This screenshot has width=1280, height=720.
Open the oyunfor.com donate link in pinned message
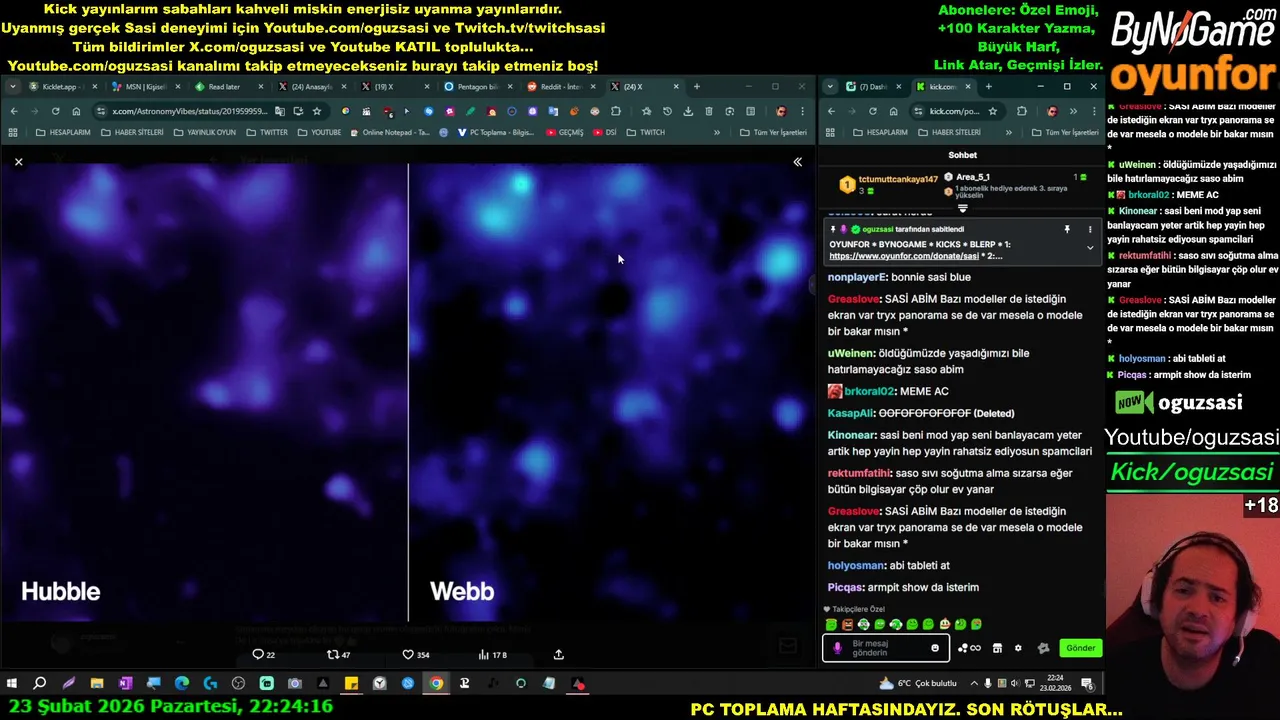[x=903, y=256]
